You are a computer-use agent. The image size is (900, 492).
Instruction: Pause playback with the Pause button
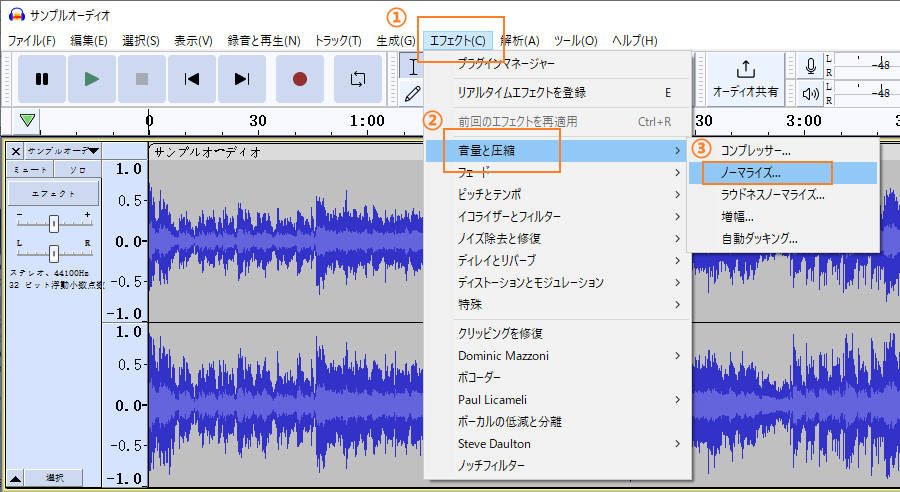[41, 79]
